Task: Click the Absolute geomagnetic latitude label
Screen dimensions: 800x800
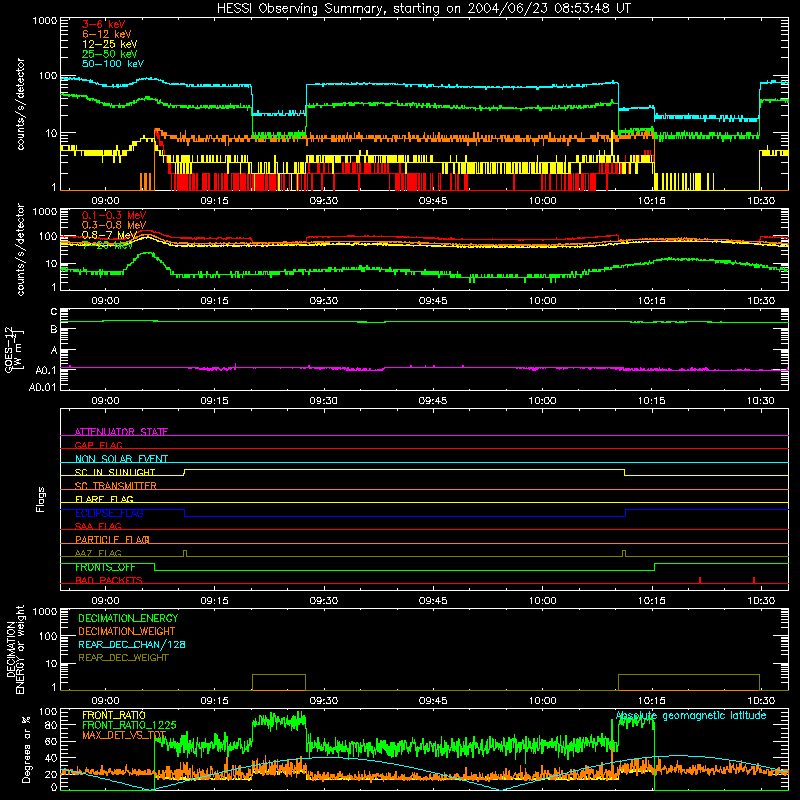Action: pos(691,716)
